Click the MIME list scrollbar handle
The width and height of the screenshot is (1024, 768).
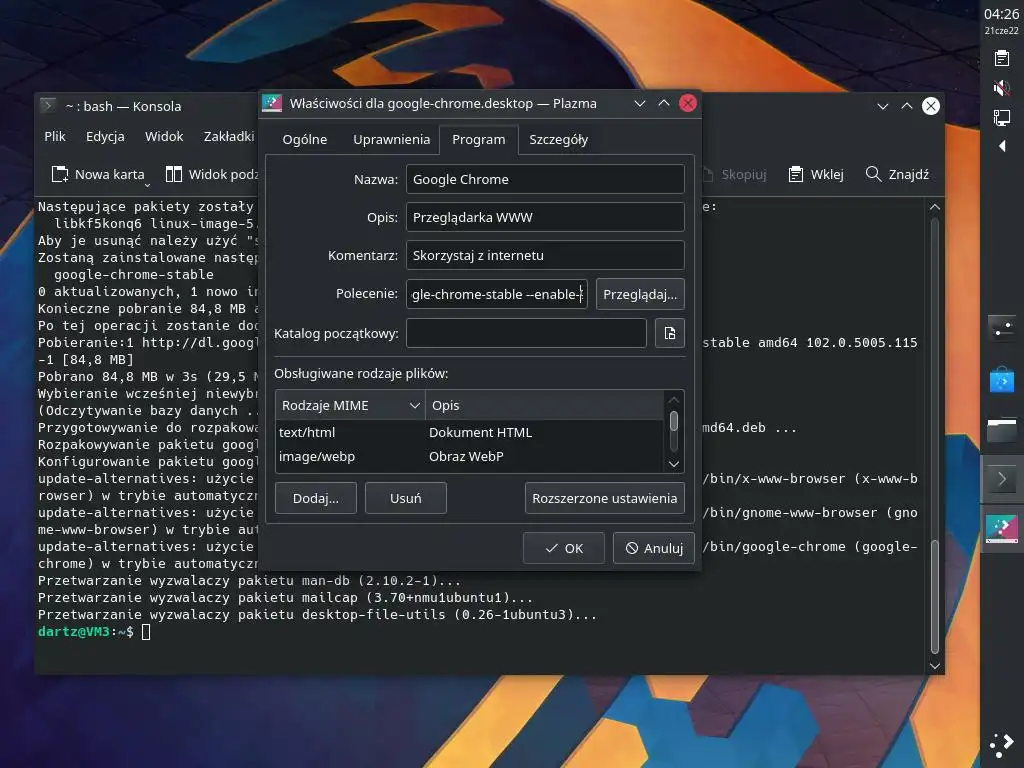click(674, 422)
